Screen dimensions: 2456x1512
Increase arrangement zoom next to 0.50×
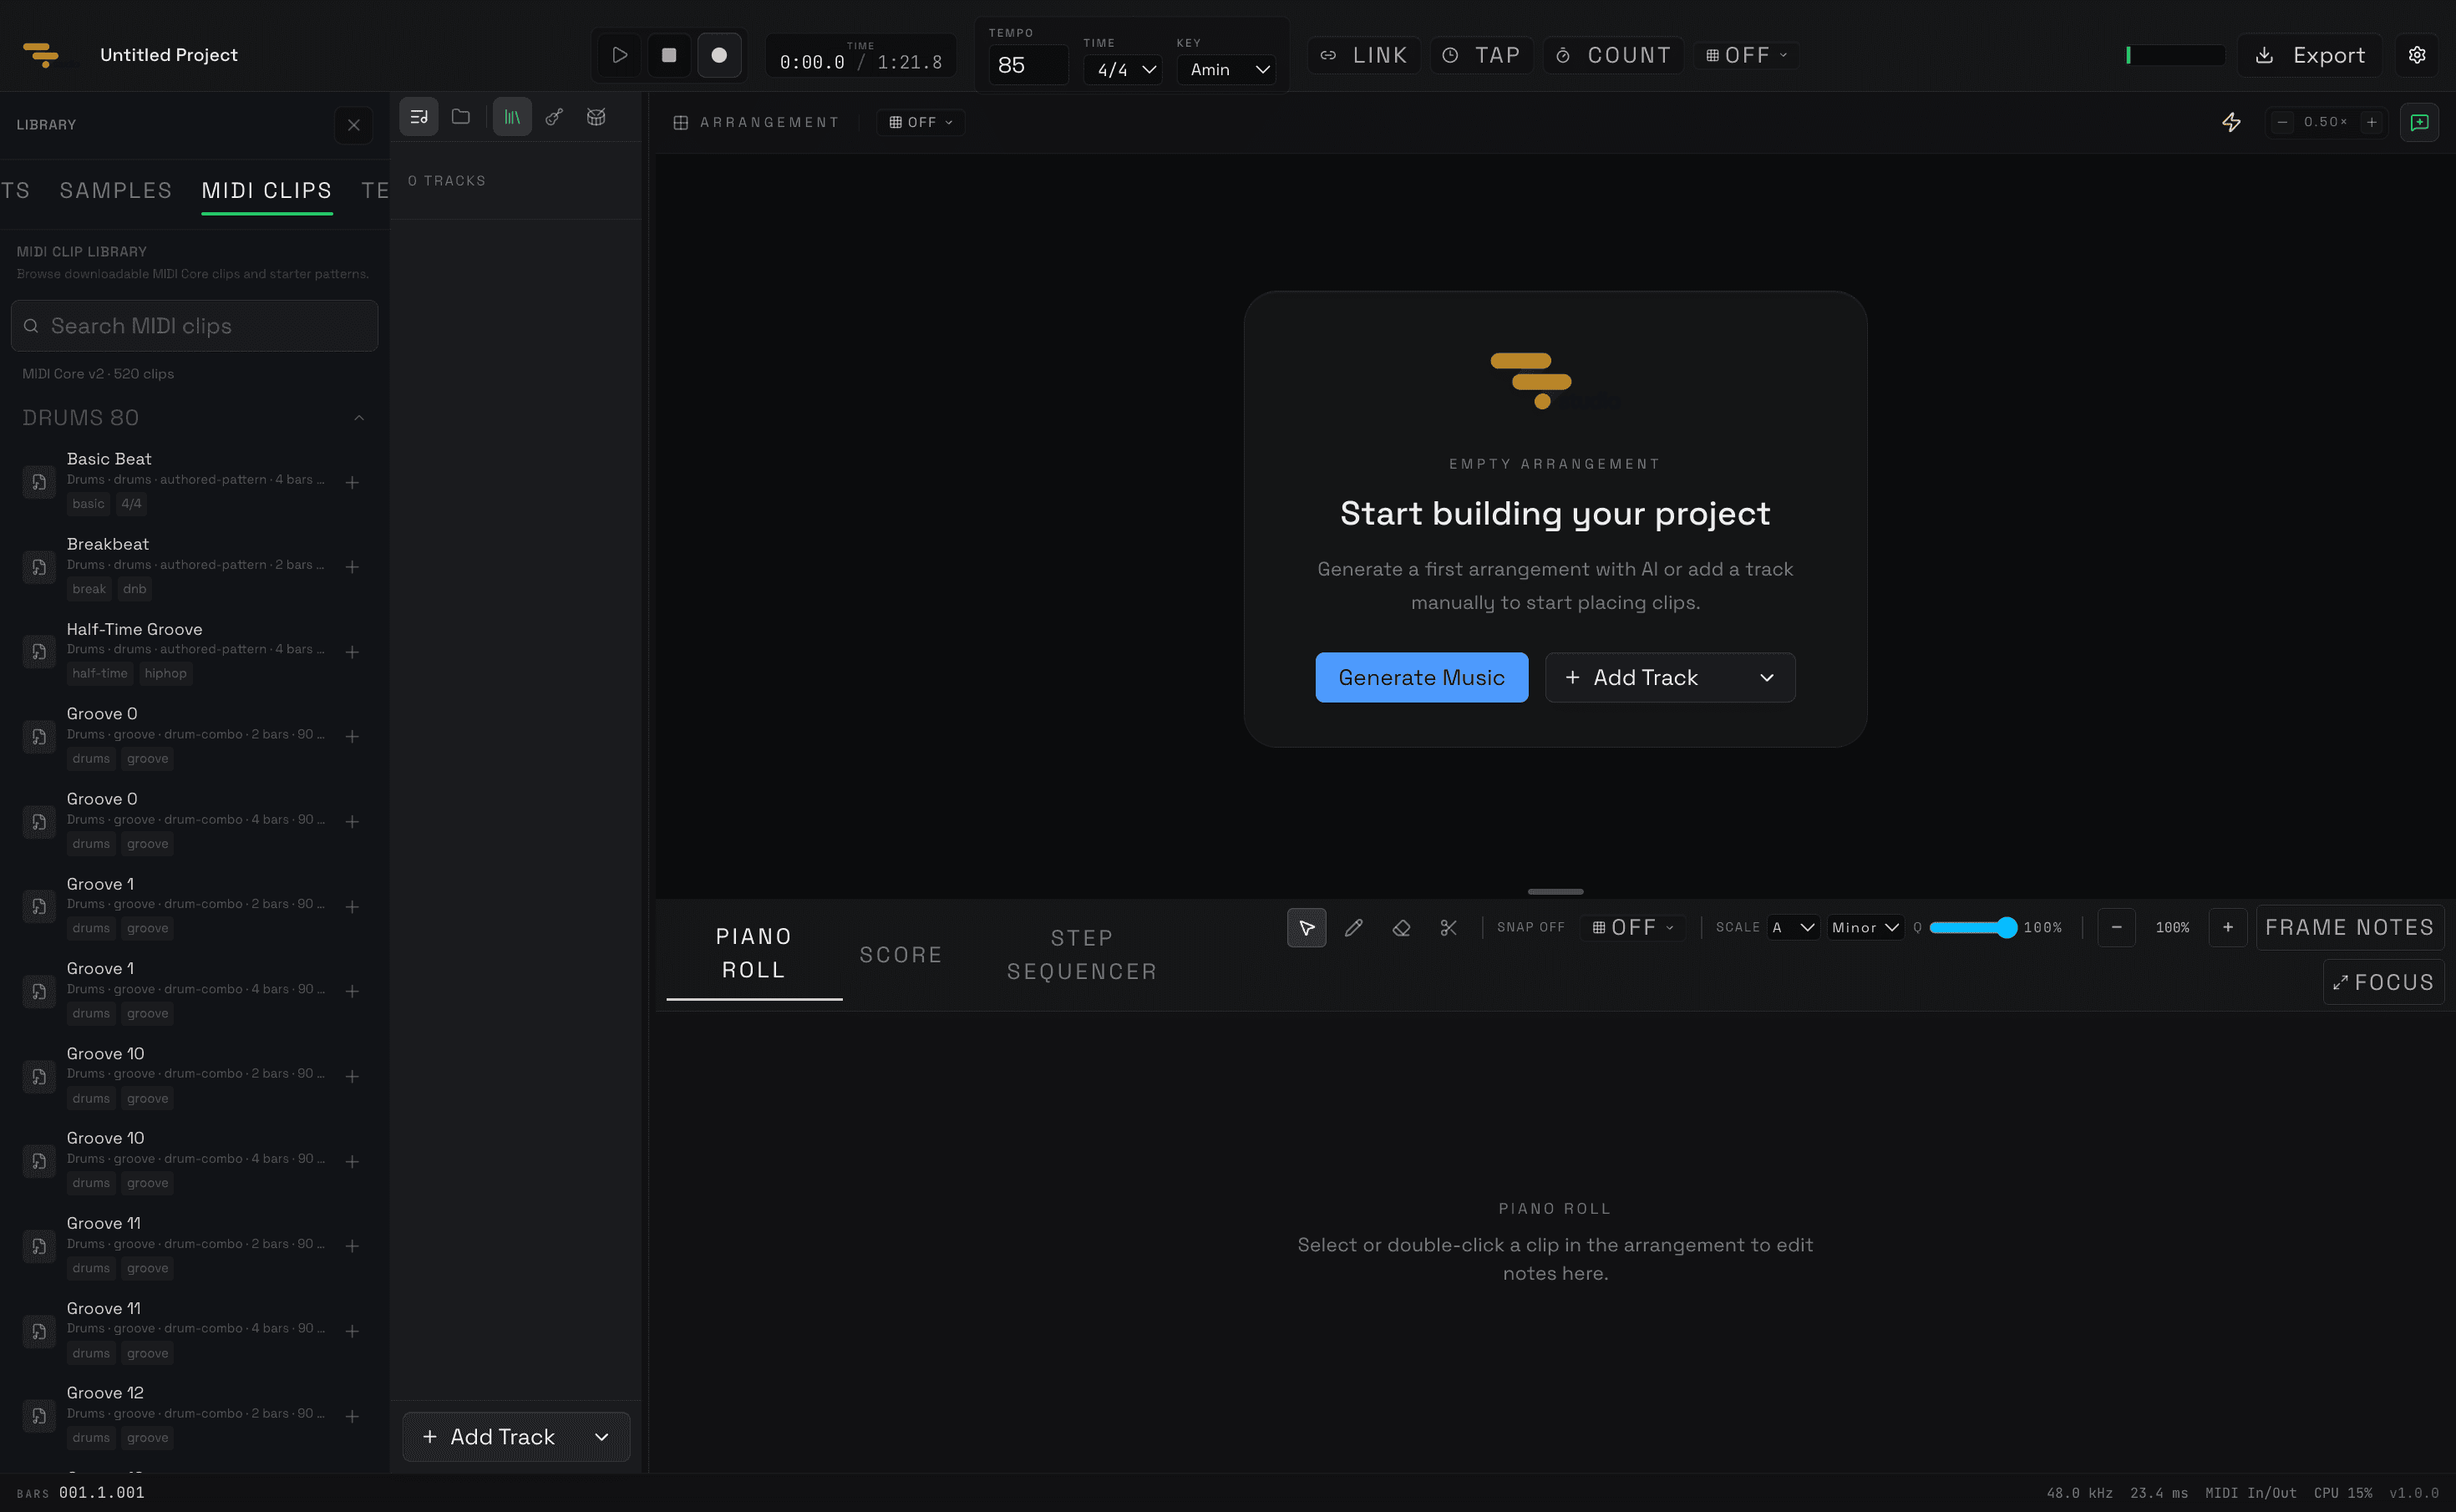coord(2371,122)
